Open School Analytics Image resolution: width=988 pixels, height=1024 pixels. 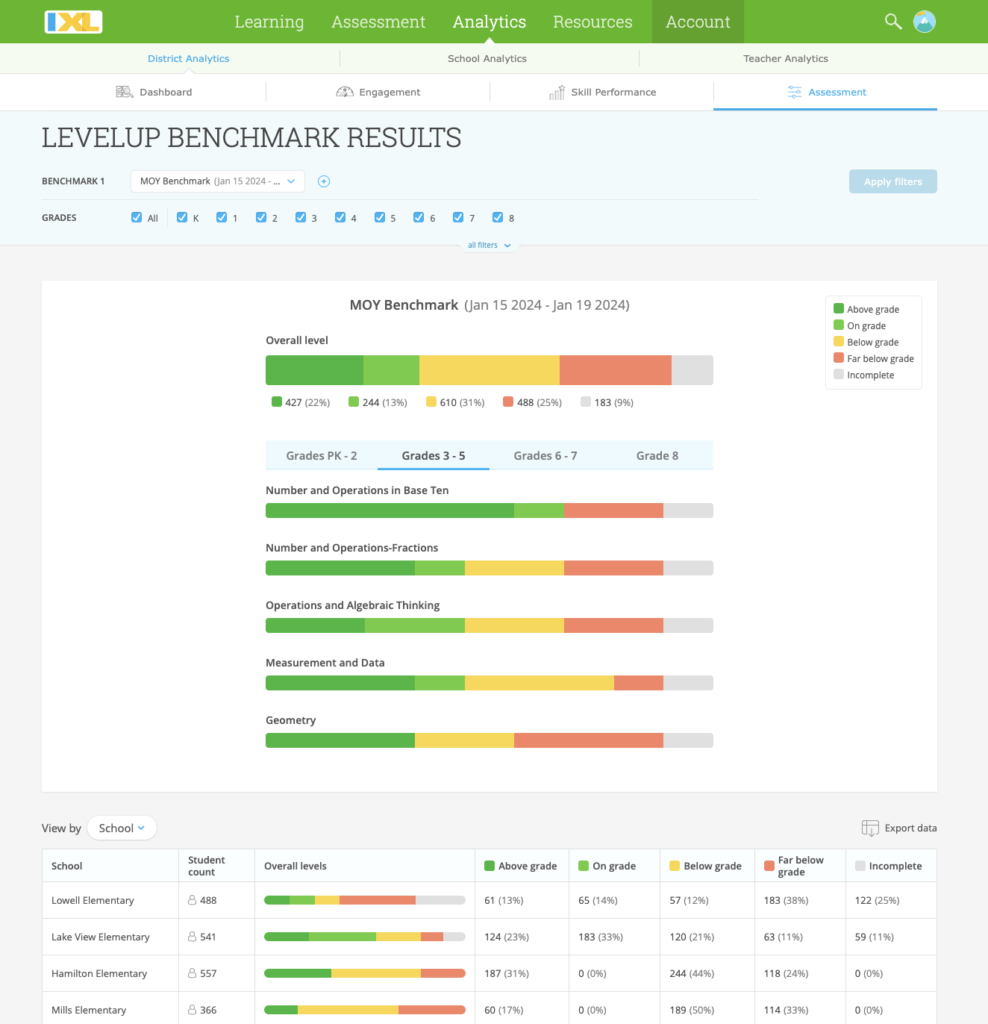click(x=487, y=58)
